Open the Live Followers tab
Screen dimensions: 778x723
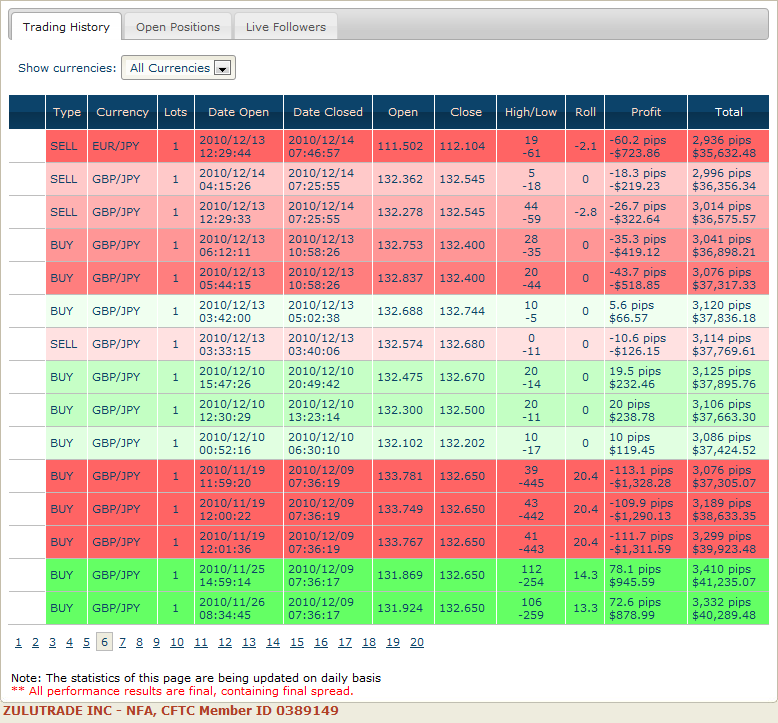click(286, 27)
